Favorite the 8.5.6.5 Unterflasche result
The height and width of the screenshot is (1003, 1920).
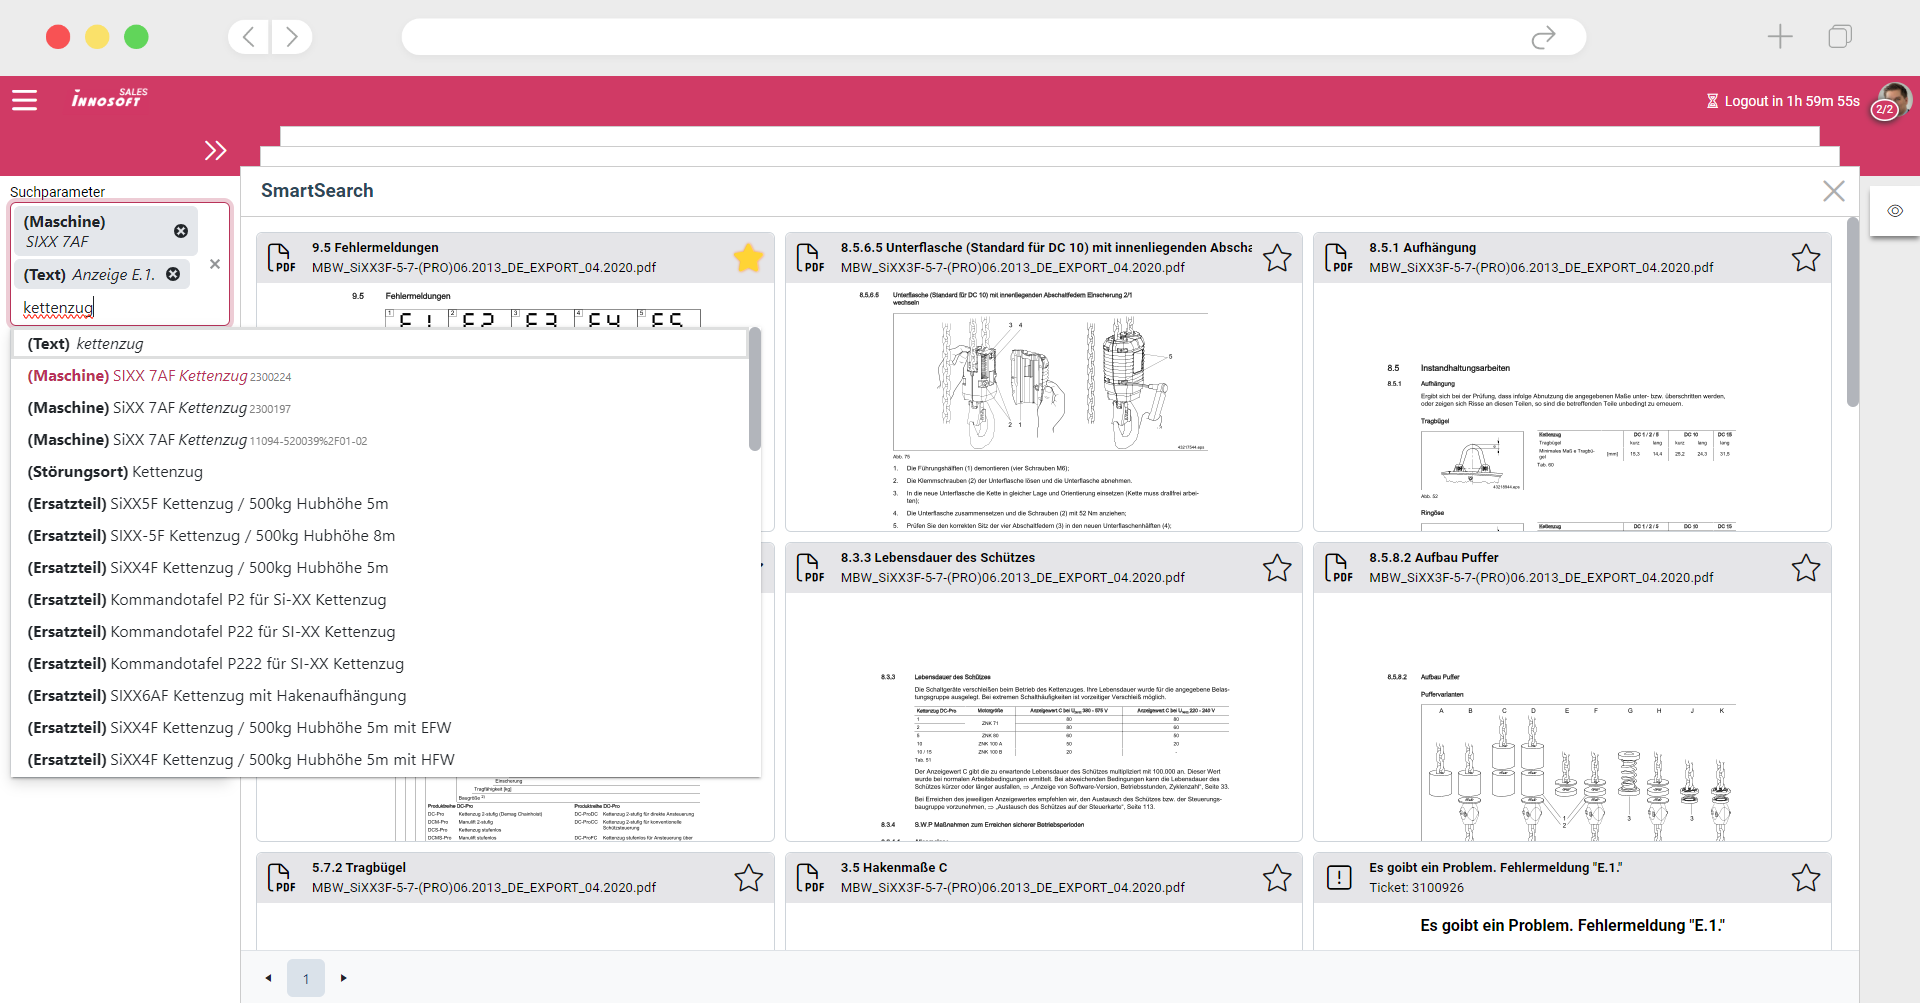click(x=1277, y=258)
